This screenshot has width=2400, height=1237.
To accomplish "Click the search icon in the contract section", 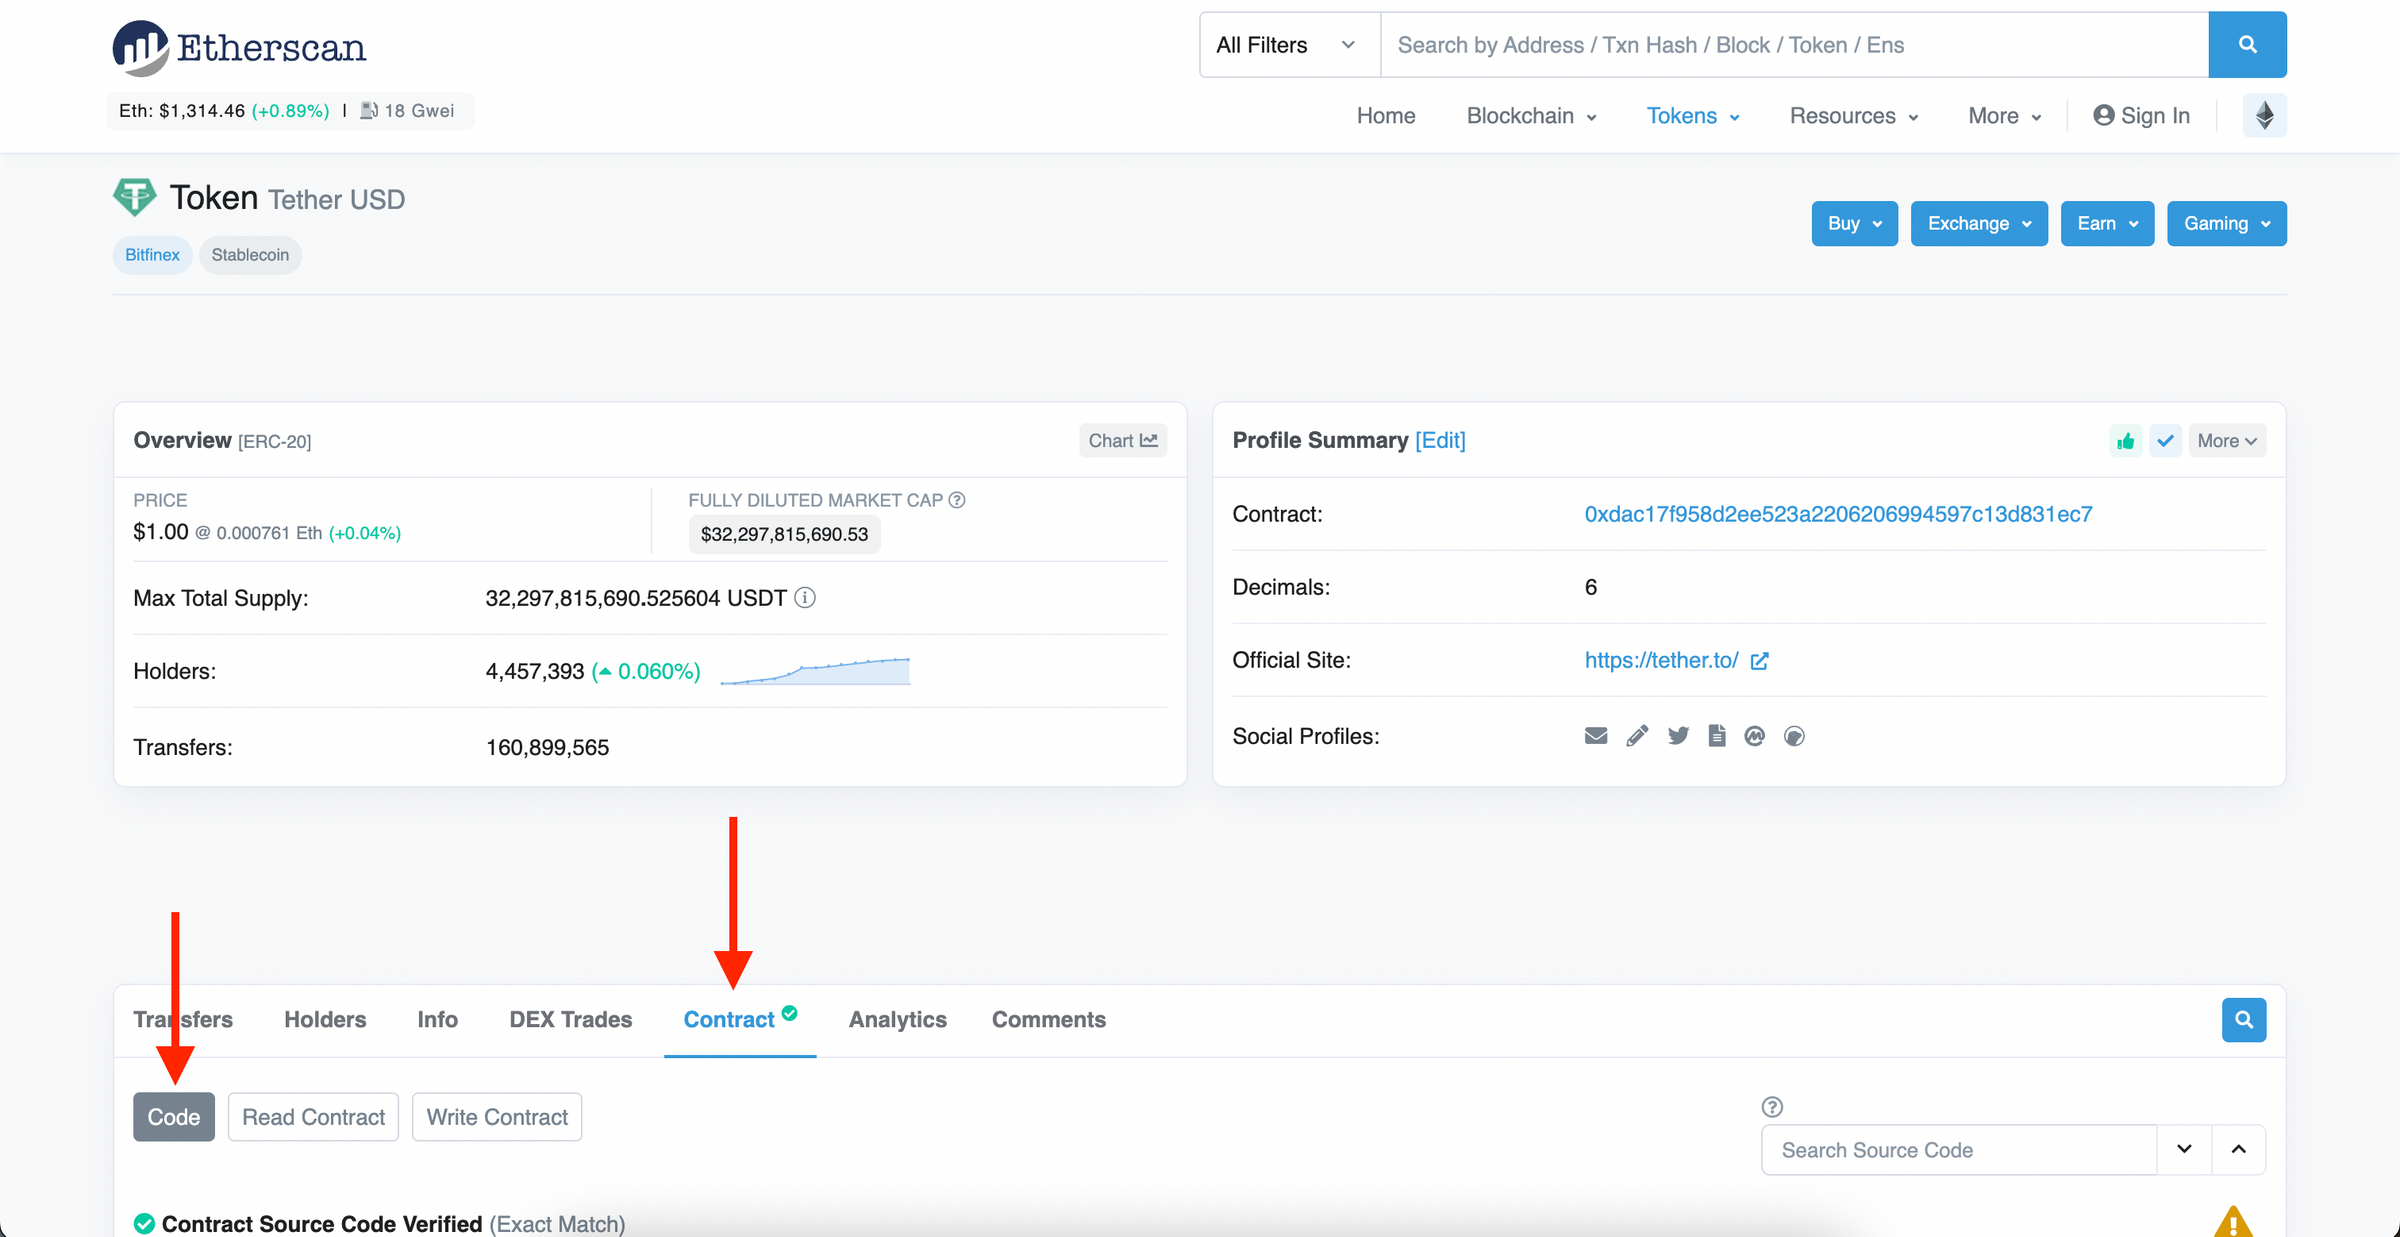I will [x=2244, y=1018].
